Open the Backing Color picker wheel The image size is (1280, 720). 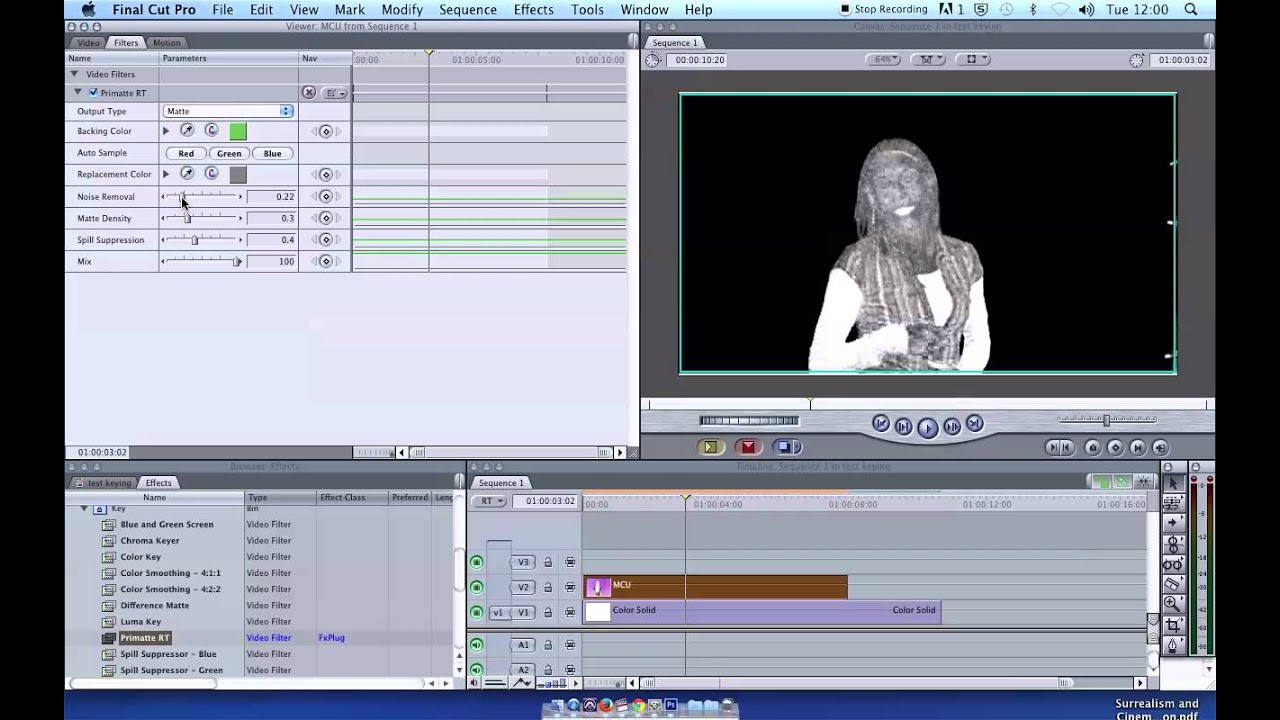point(212,131)
